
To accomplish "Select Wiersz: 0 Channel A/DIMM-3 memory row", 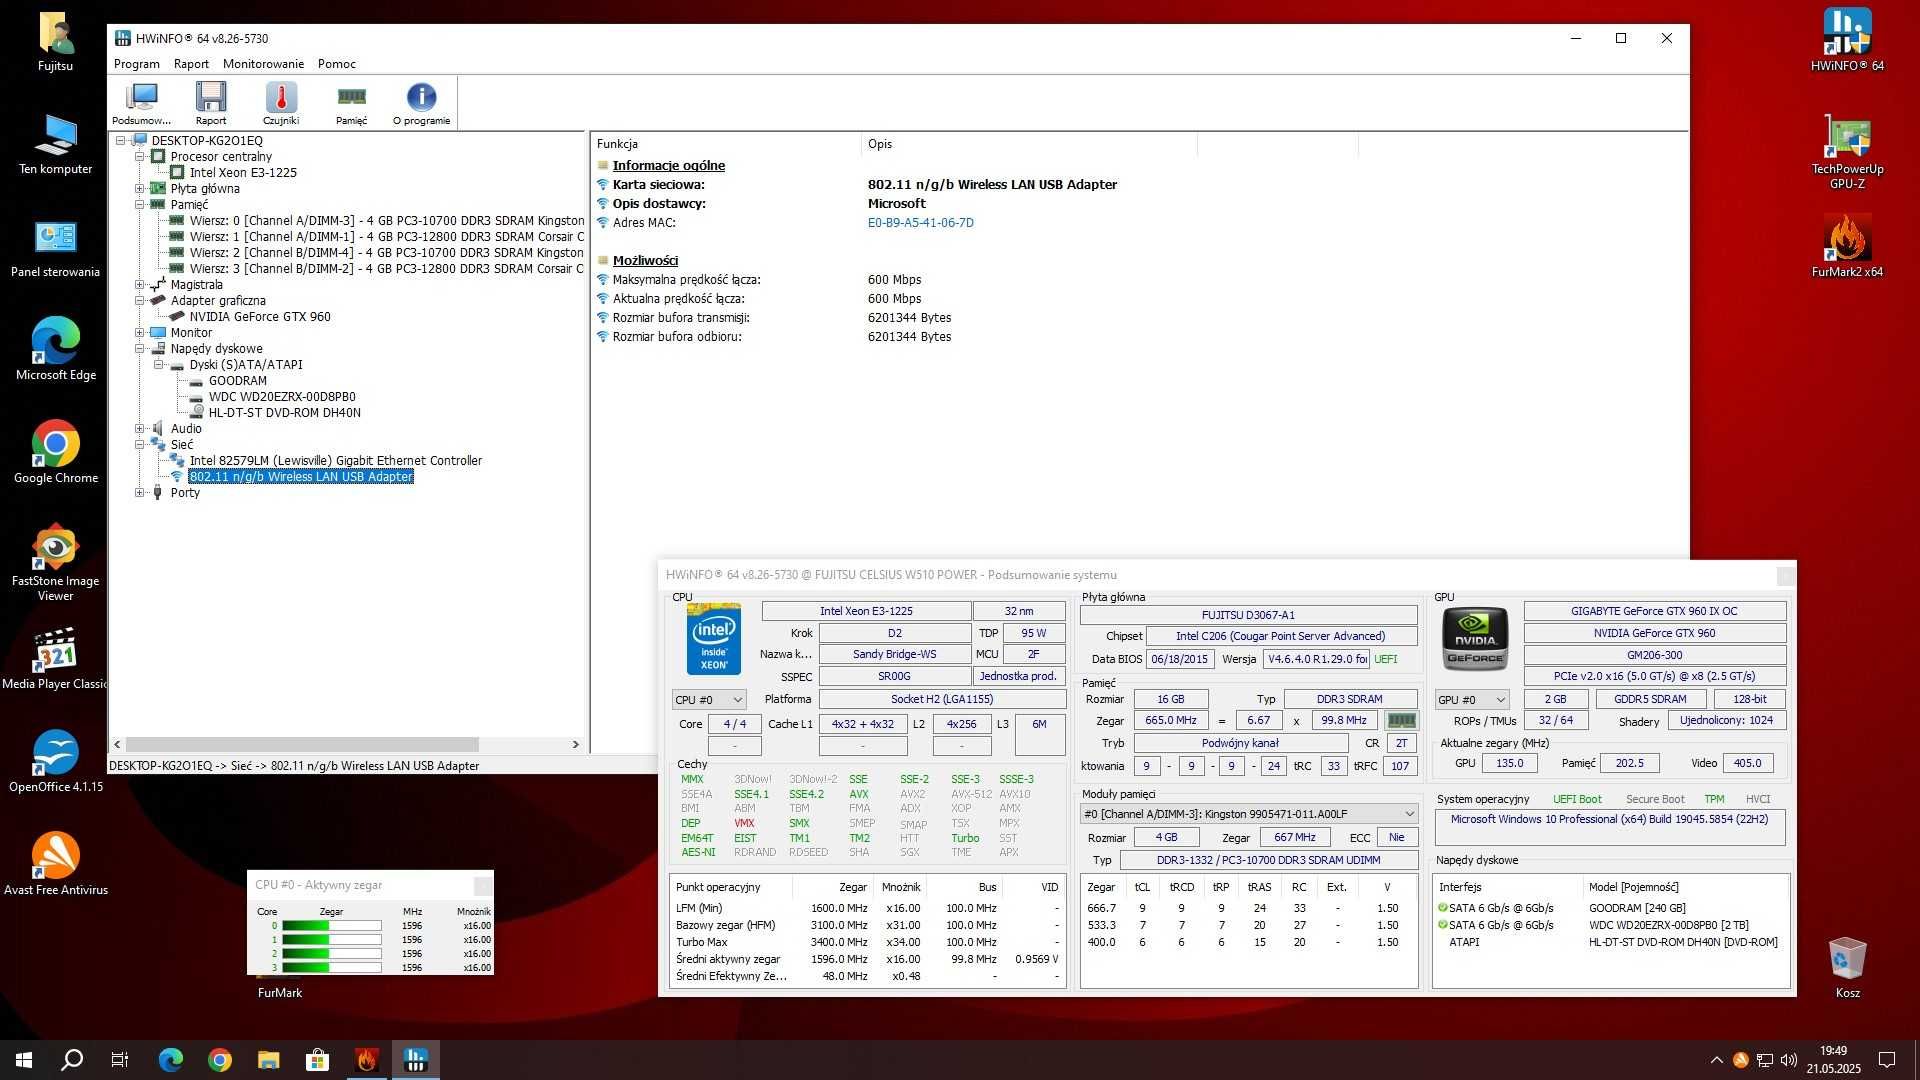I will 387,221.
